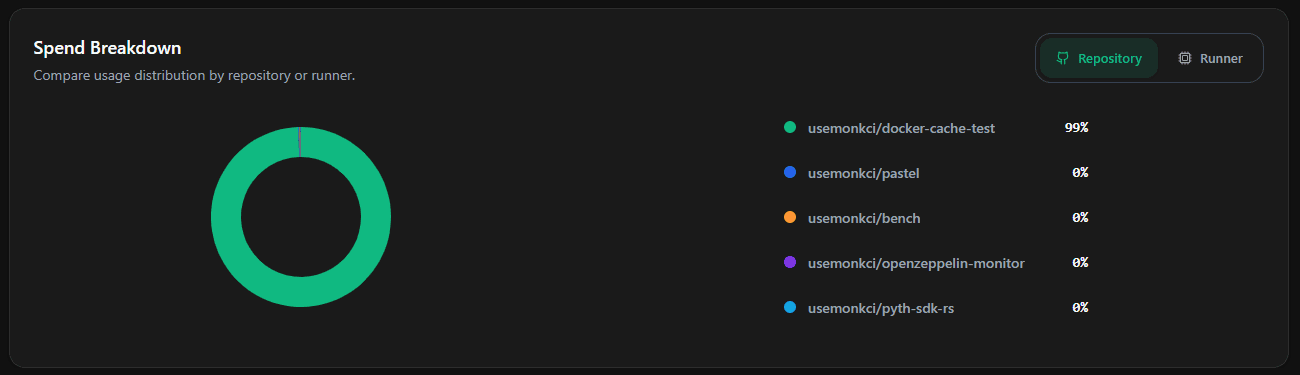This screenshot has width=1300, height=375.
Task: Click orange dot beside usemonkci/bench
Action: pyautogui.click(x=790, y=217)
